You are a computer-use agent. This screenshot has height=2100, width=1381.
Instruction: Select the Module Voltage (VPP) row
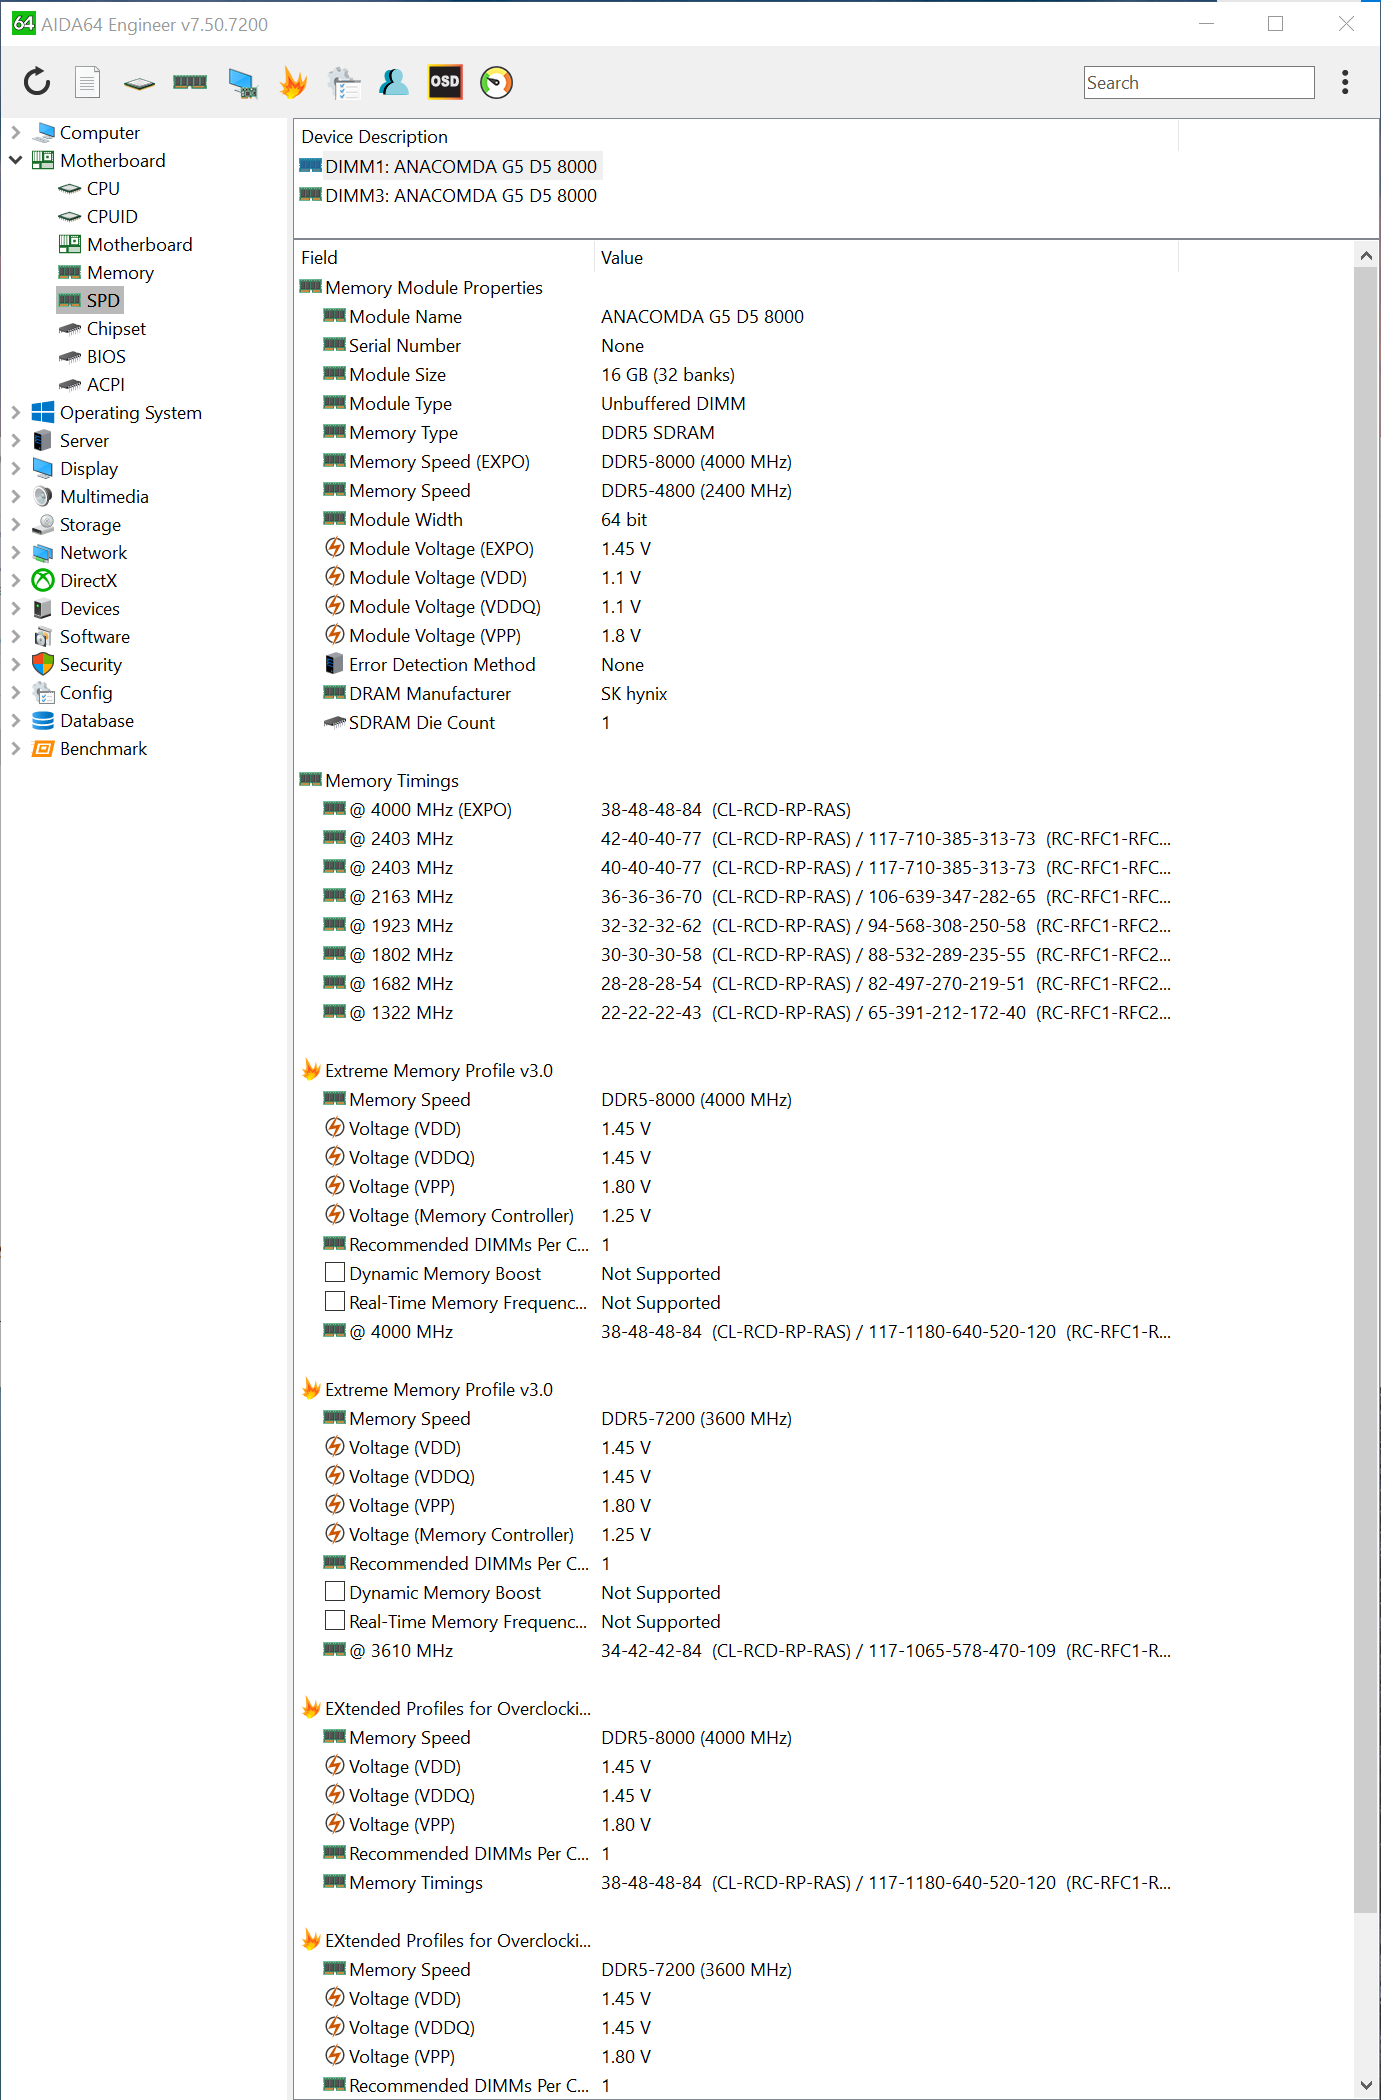coord(736,635)
